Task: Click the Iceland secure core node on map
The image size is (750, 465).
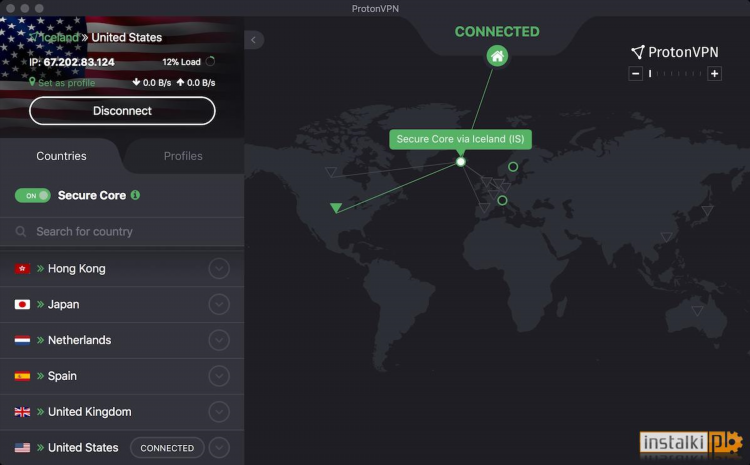Action: click(x=461, y=162)
